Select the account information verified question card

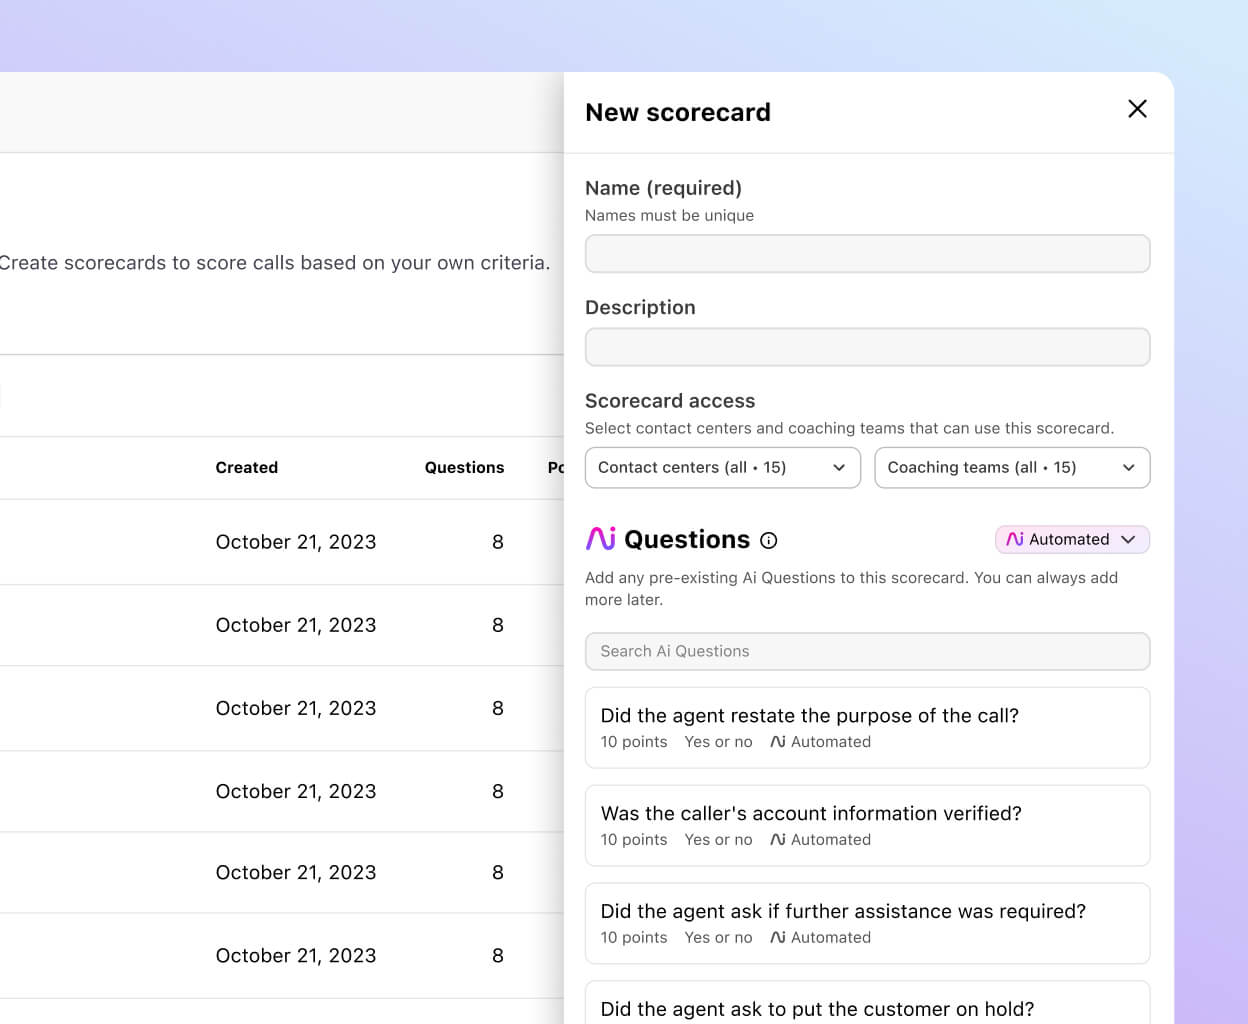pyautogui.click(x=867, y=825)
